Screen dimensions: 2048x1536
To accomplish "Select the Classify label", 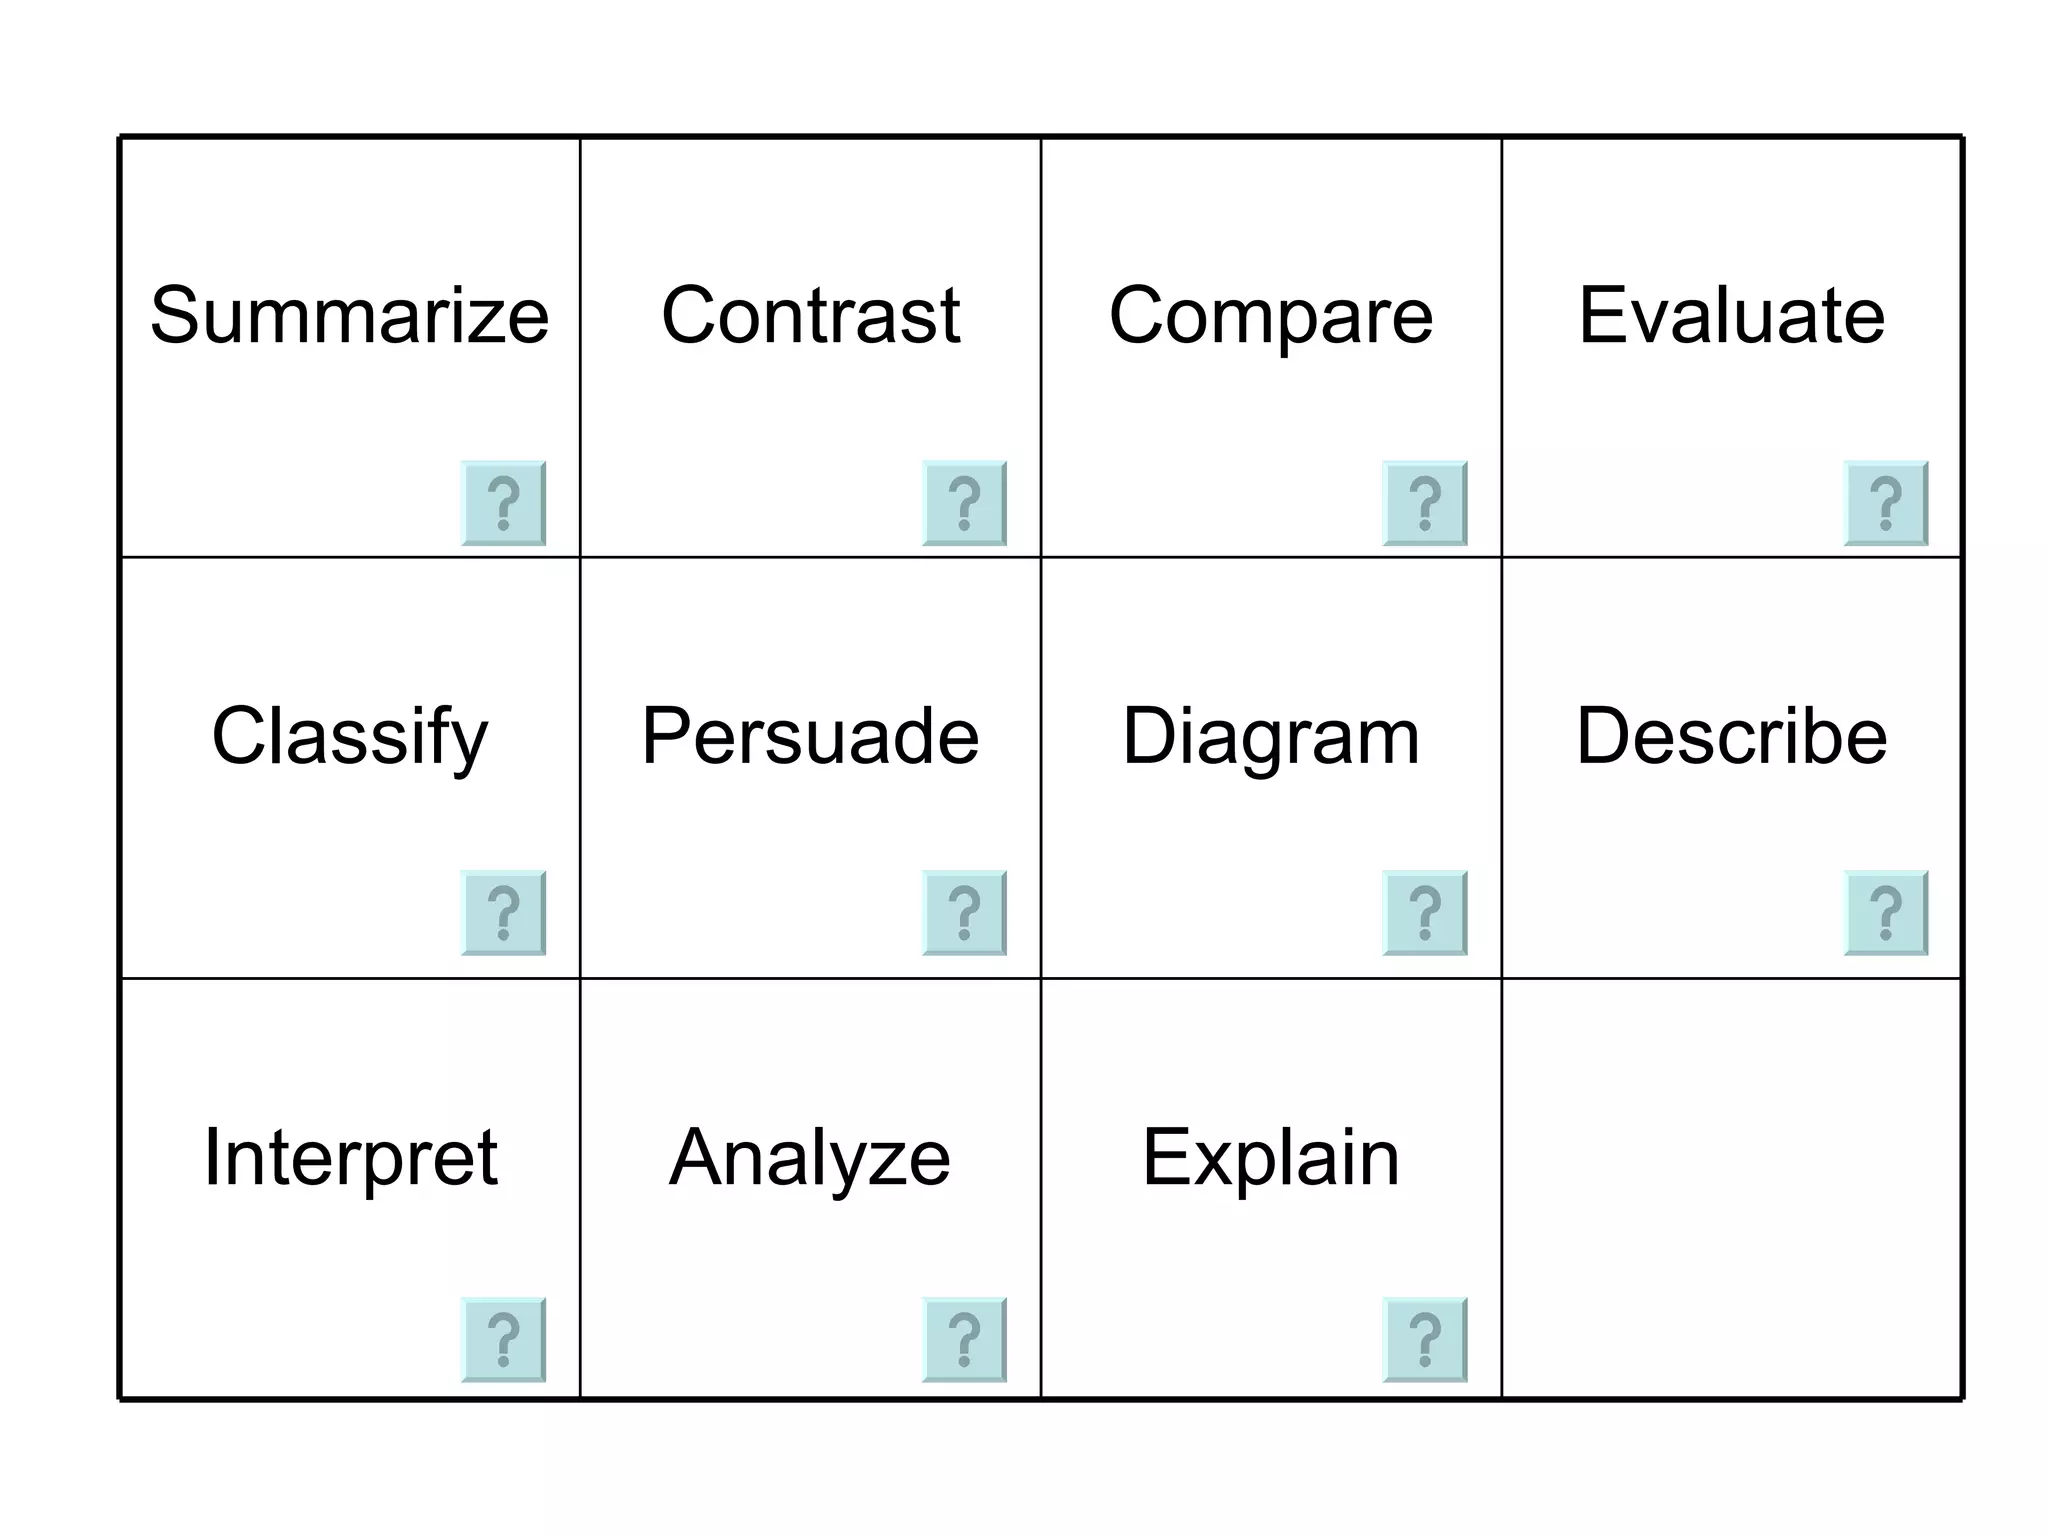I will [350, 737].
